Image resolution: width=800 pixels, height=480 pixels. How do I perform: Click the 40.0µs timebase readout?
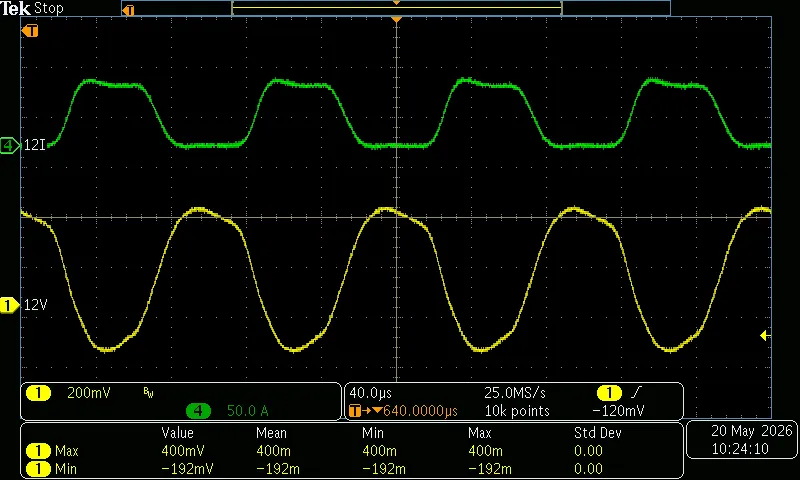tap(370, 393)
